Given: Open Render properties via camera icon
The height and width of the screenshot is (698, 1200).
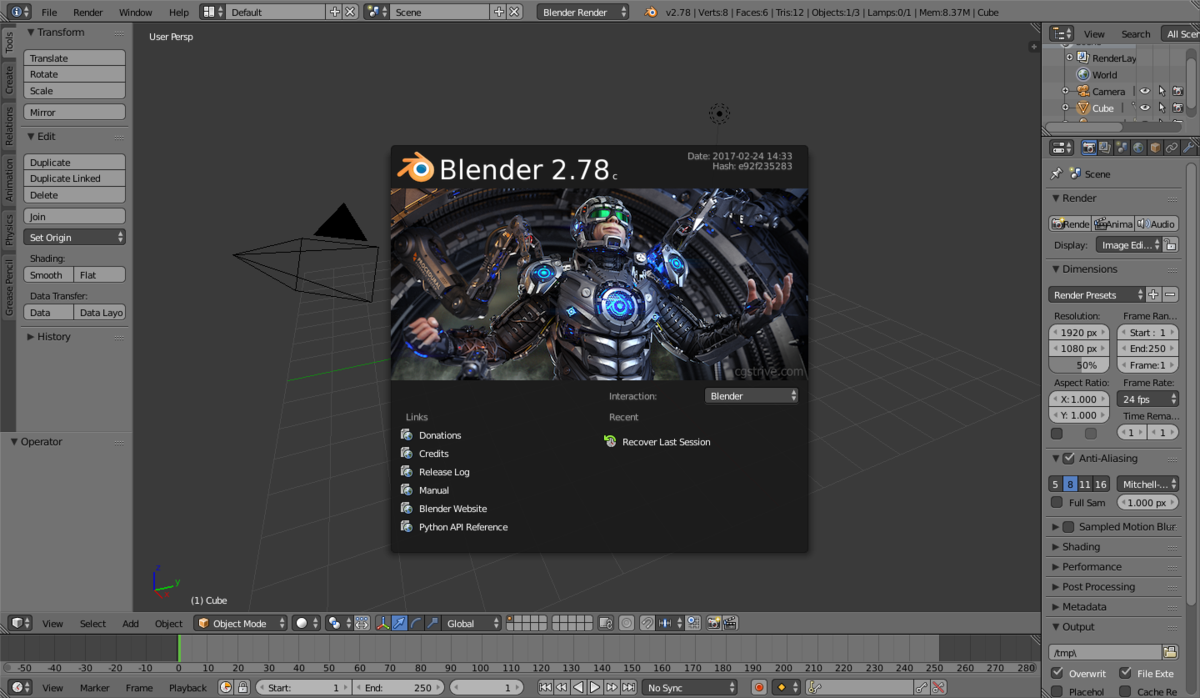Looking at the screenshot, I should 1088,147.
